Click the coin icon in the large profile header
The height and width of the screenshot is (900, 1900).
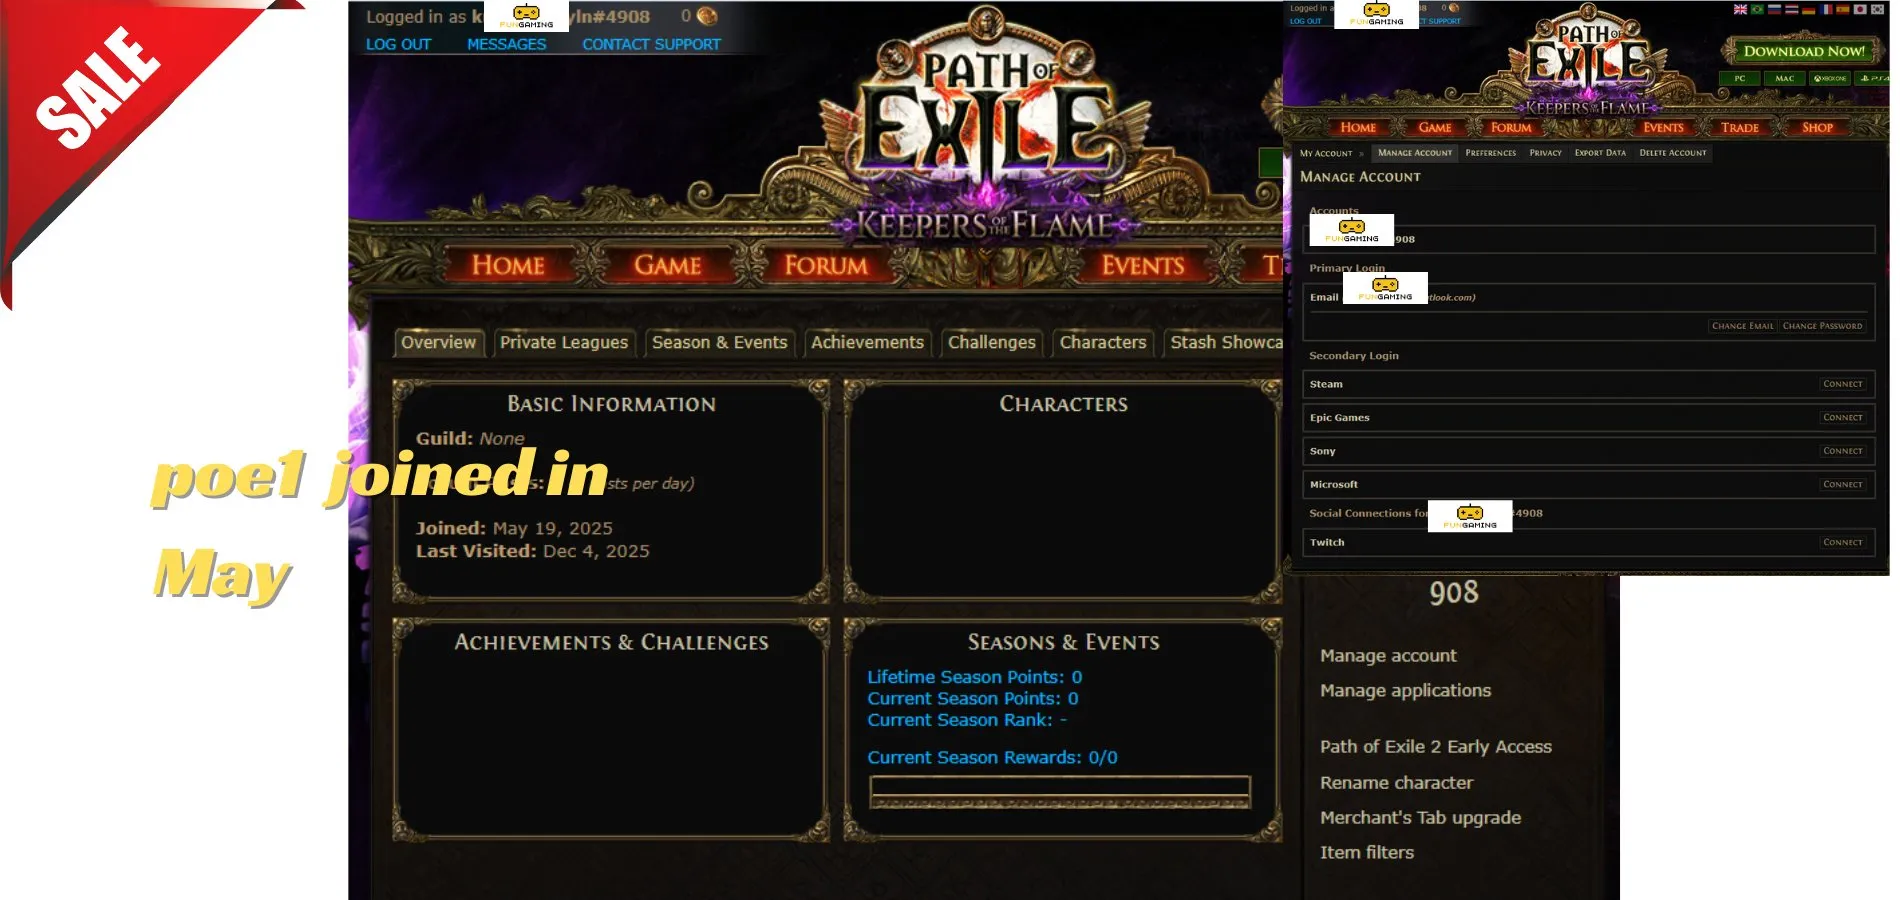pos(707,16)
